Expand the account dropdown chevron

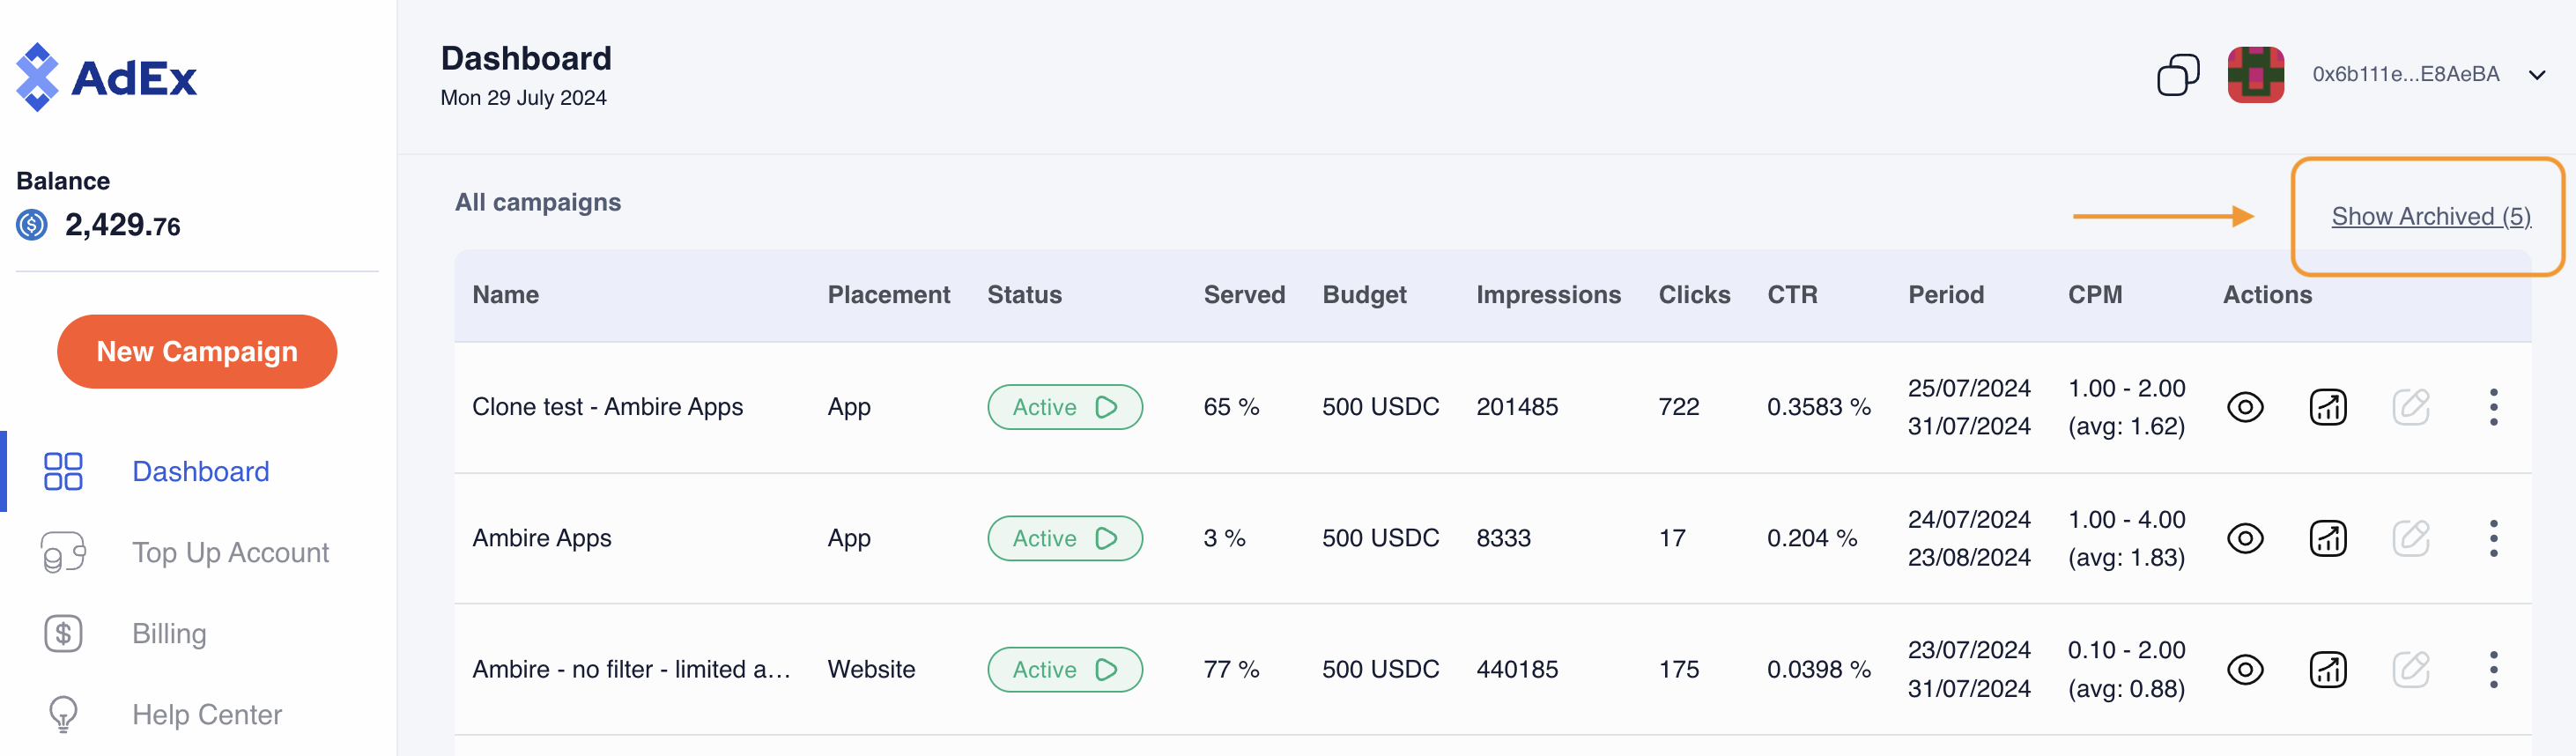tap(2537, 75)
